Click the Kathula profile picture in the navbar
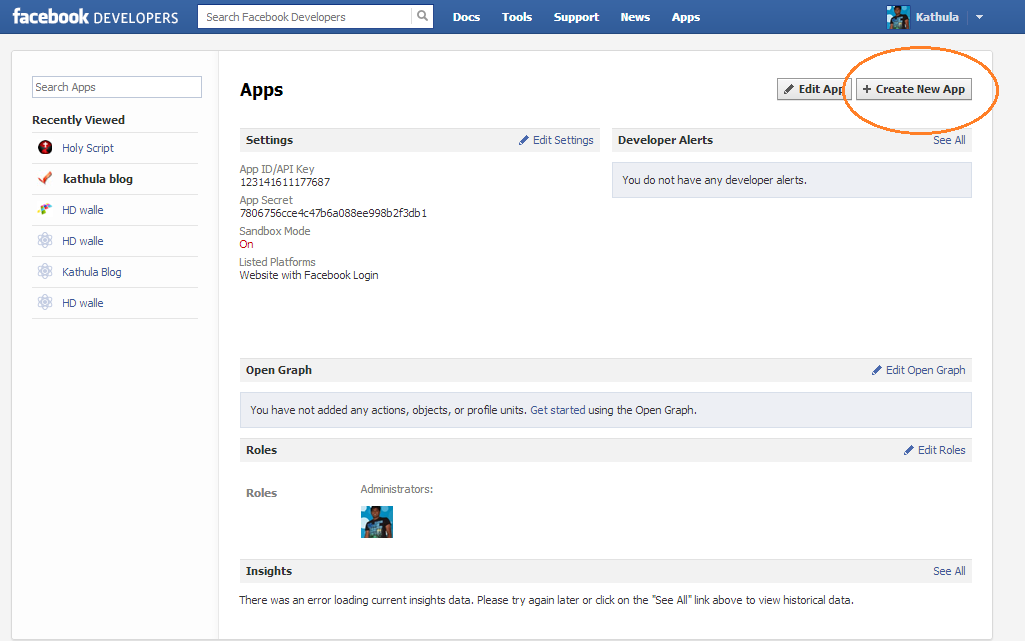The width and height of the screenshot is (1025, 641). pyautogui.click(x=897, y=16)
